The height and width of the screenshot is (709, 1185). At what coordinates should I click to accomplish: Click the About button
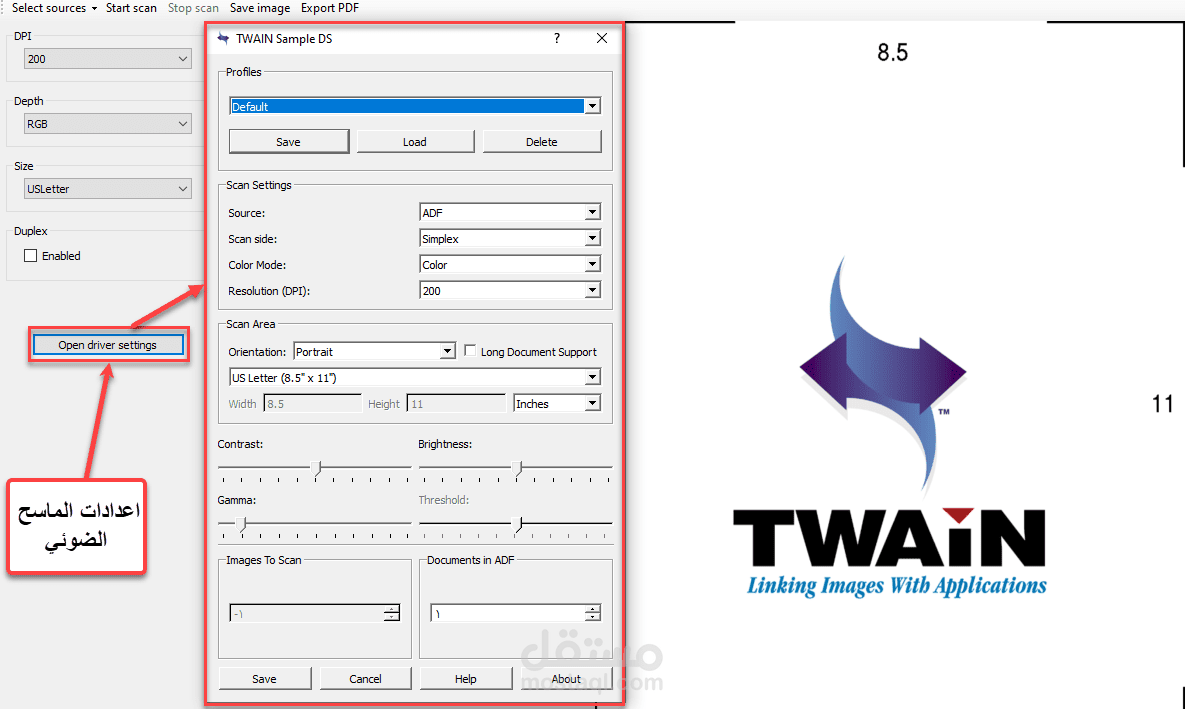(566, 679)
